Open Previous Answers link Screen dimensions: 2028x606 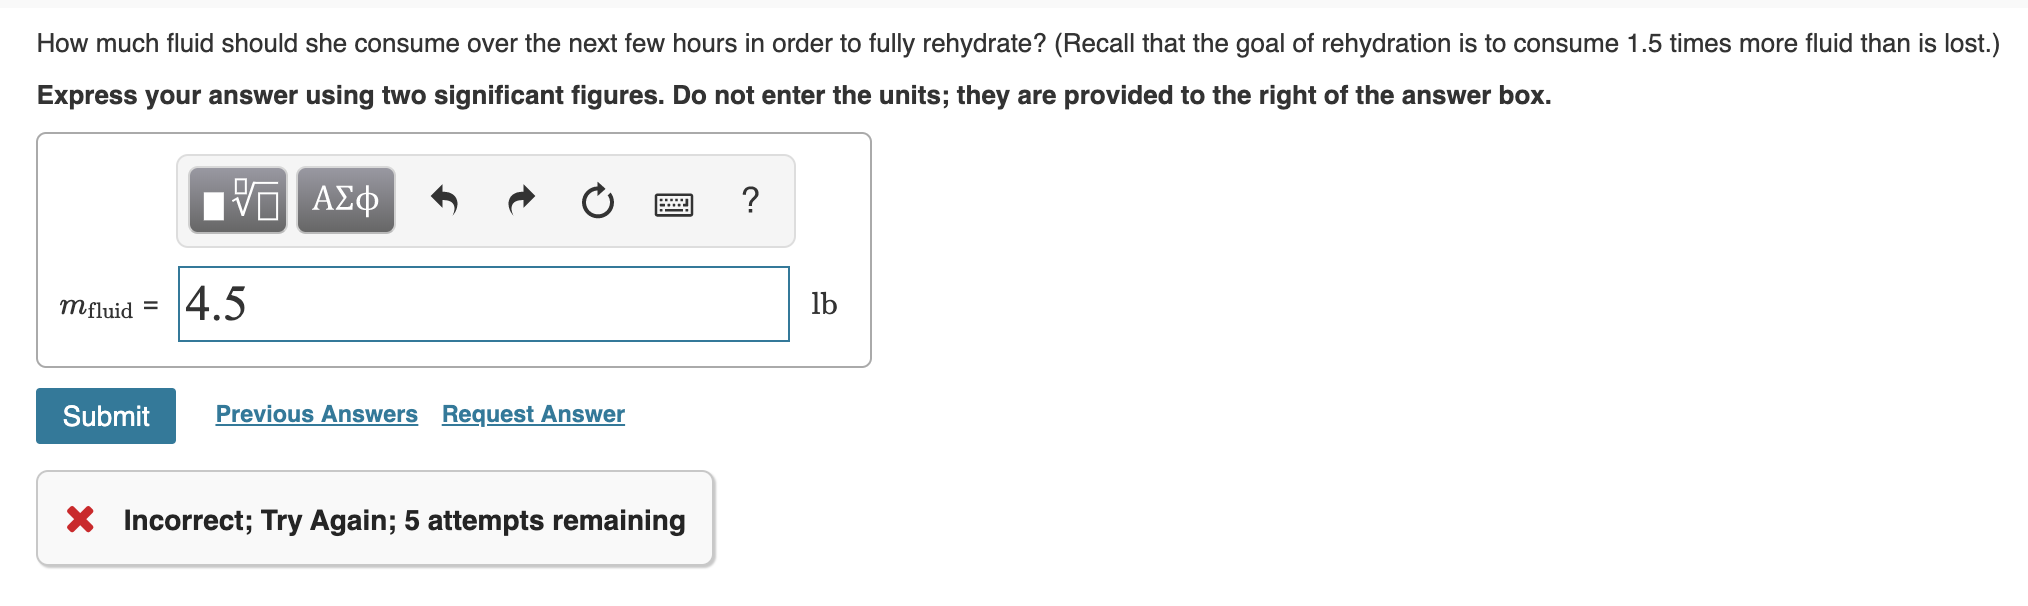(x=317, y=414)
